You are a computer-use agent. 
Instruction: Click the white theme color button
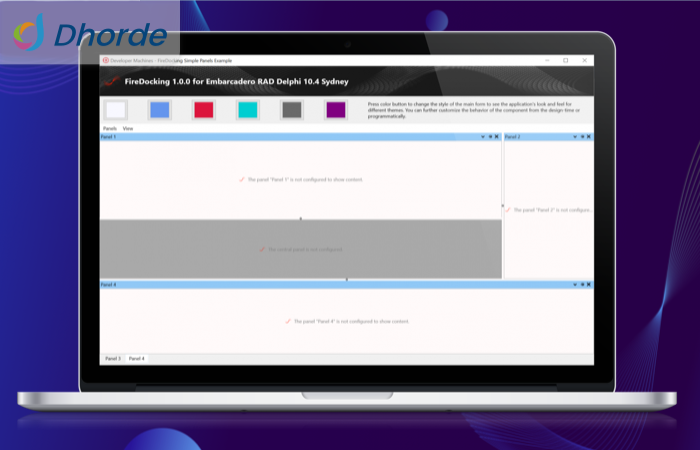click(116, 110)
